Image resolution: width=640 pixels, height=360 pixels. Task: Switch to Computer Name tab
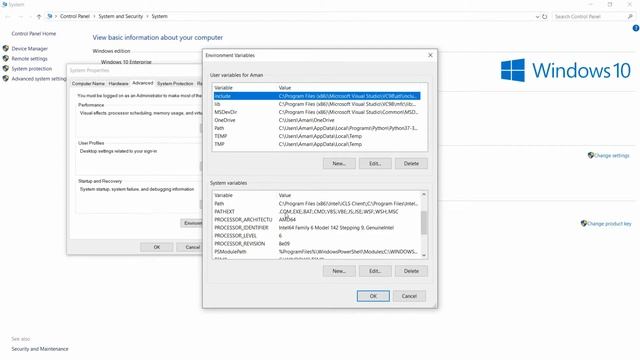pos(88,83)
